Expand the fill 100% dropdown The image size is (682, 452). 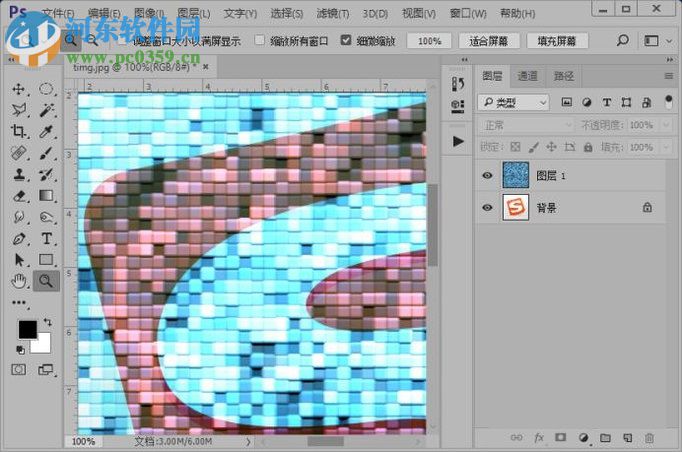[x=667, y=147]
